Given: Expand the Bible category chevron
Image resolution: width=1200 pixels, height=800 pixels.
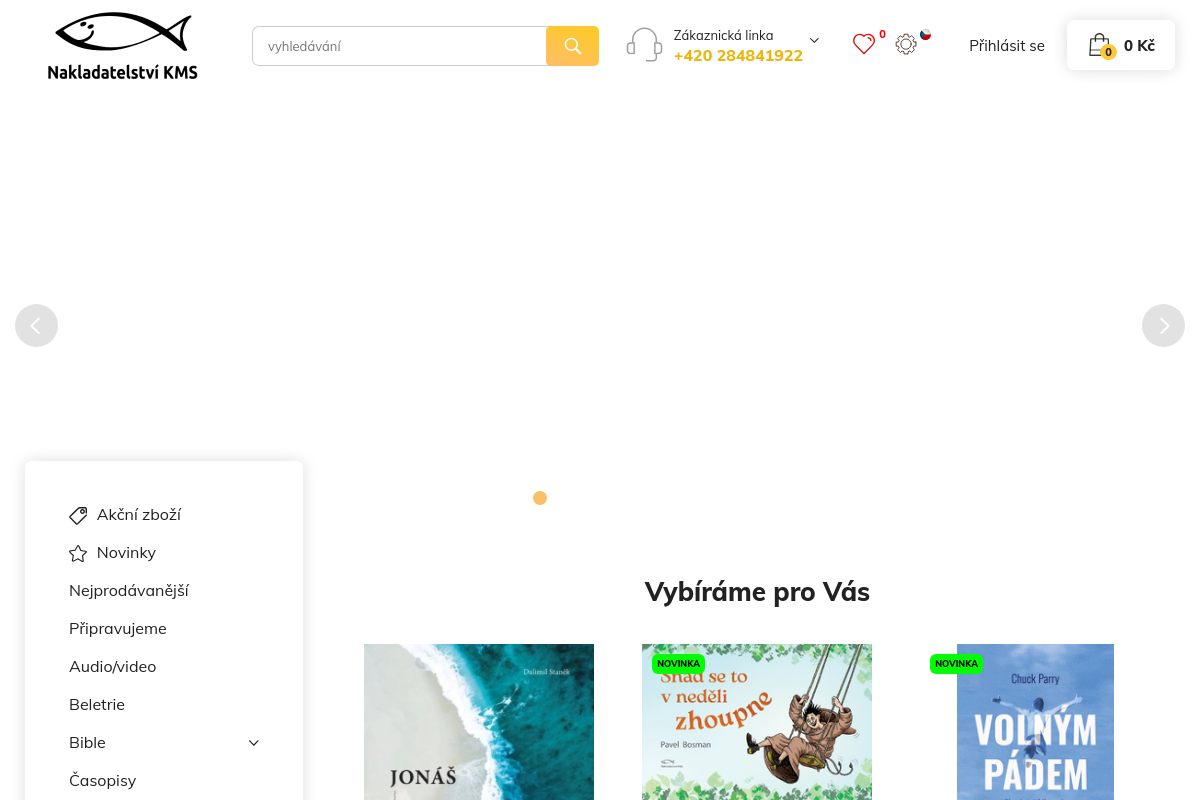Looking at the screenshot, I should point(254,743).
